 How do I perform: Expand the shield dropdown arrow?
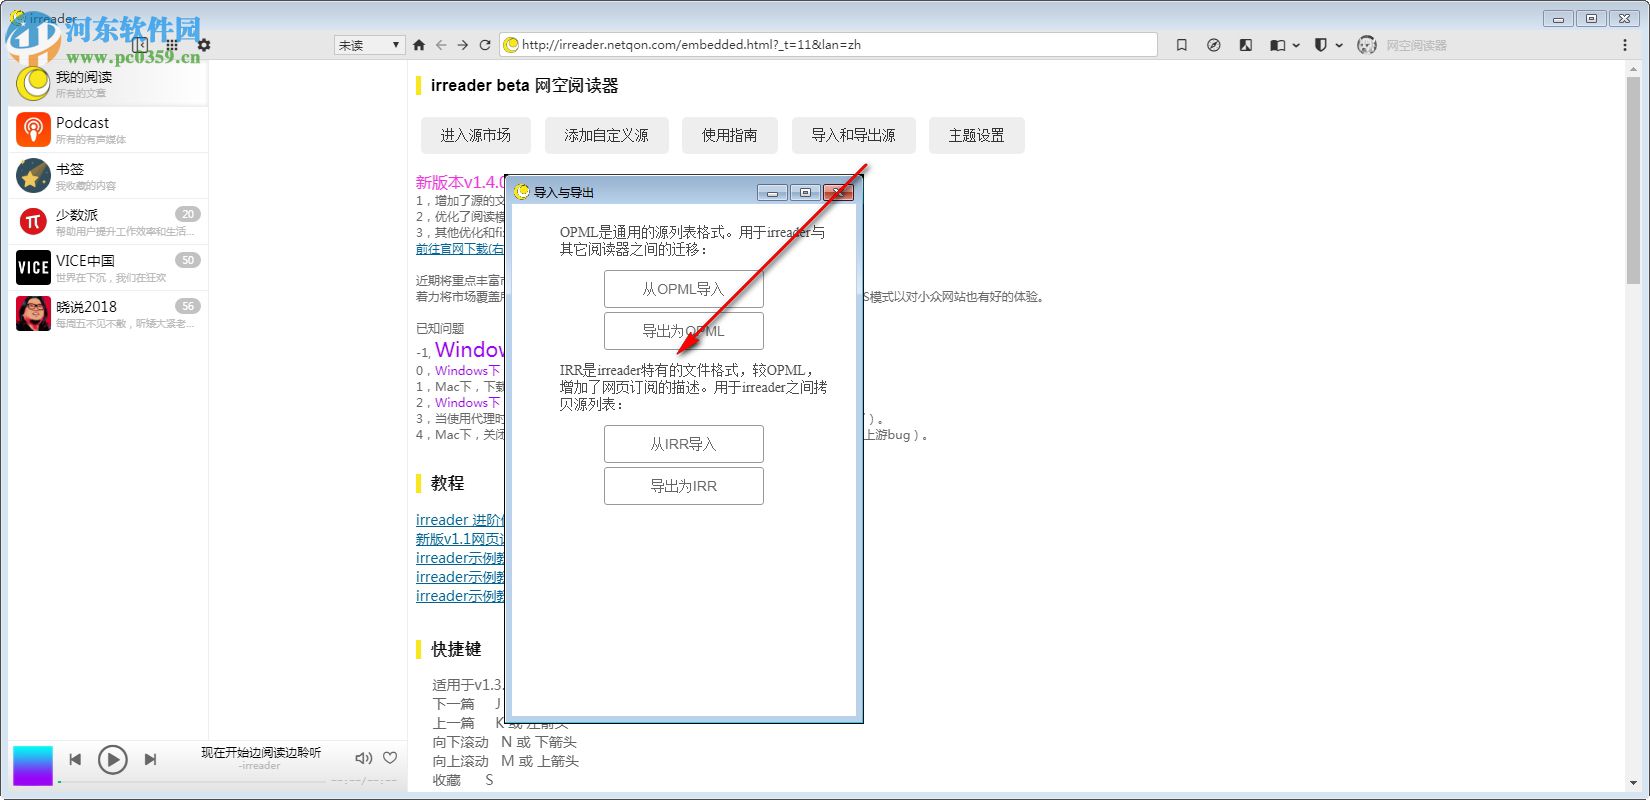(1338, 45)
